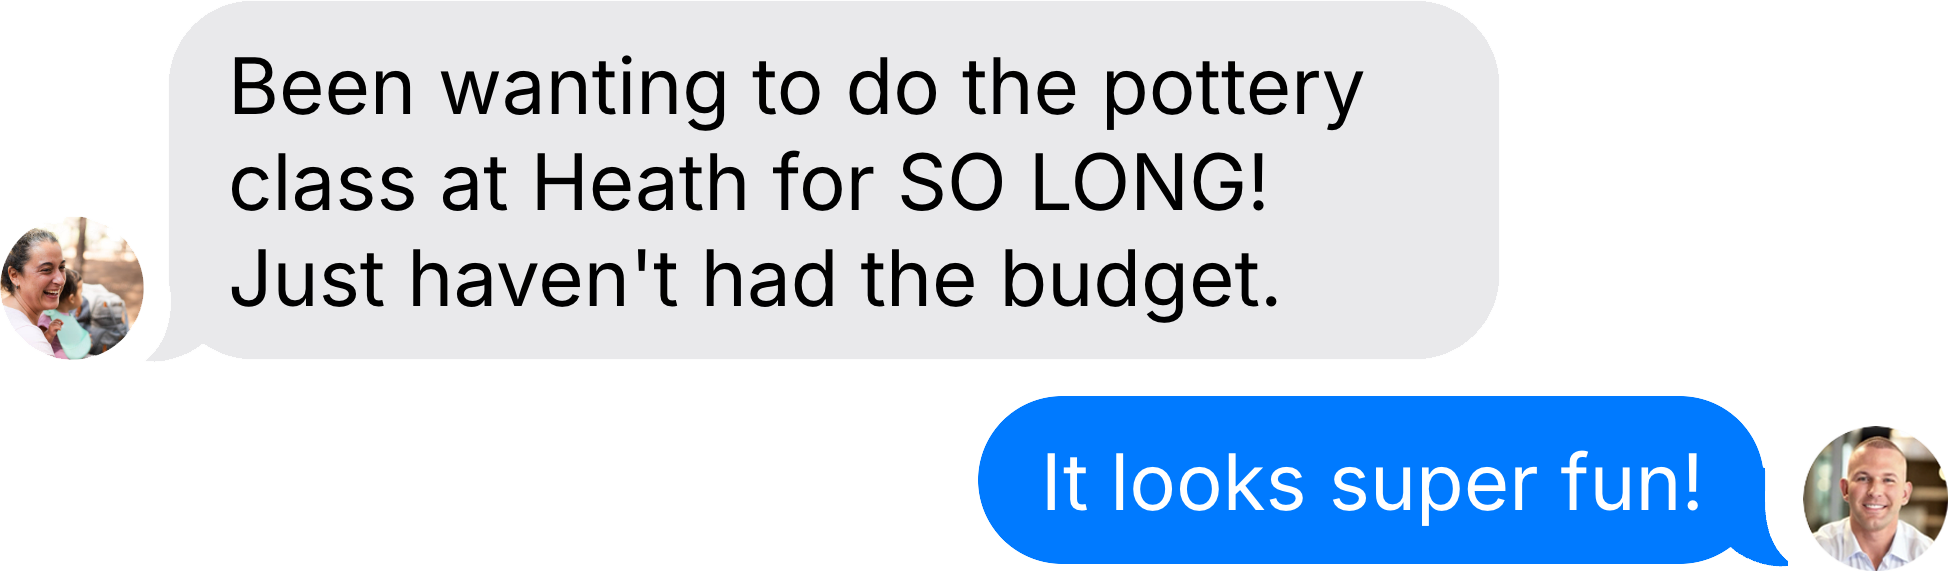Screen dimensions: 1948x571
Task: Click the word "class" in gray bubble
Action: 322,185
